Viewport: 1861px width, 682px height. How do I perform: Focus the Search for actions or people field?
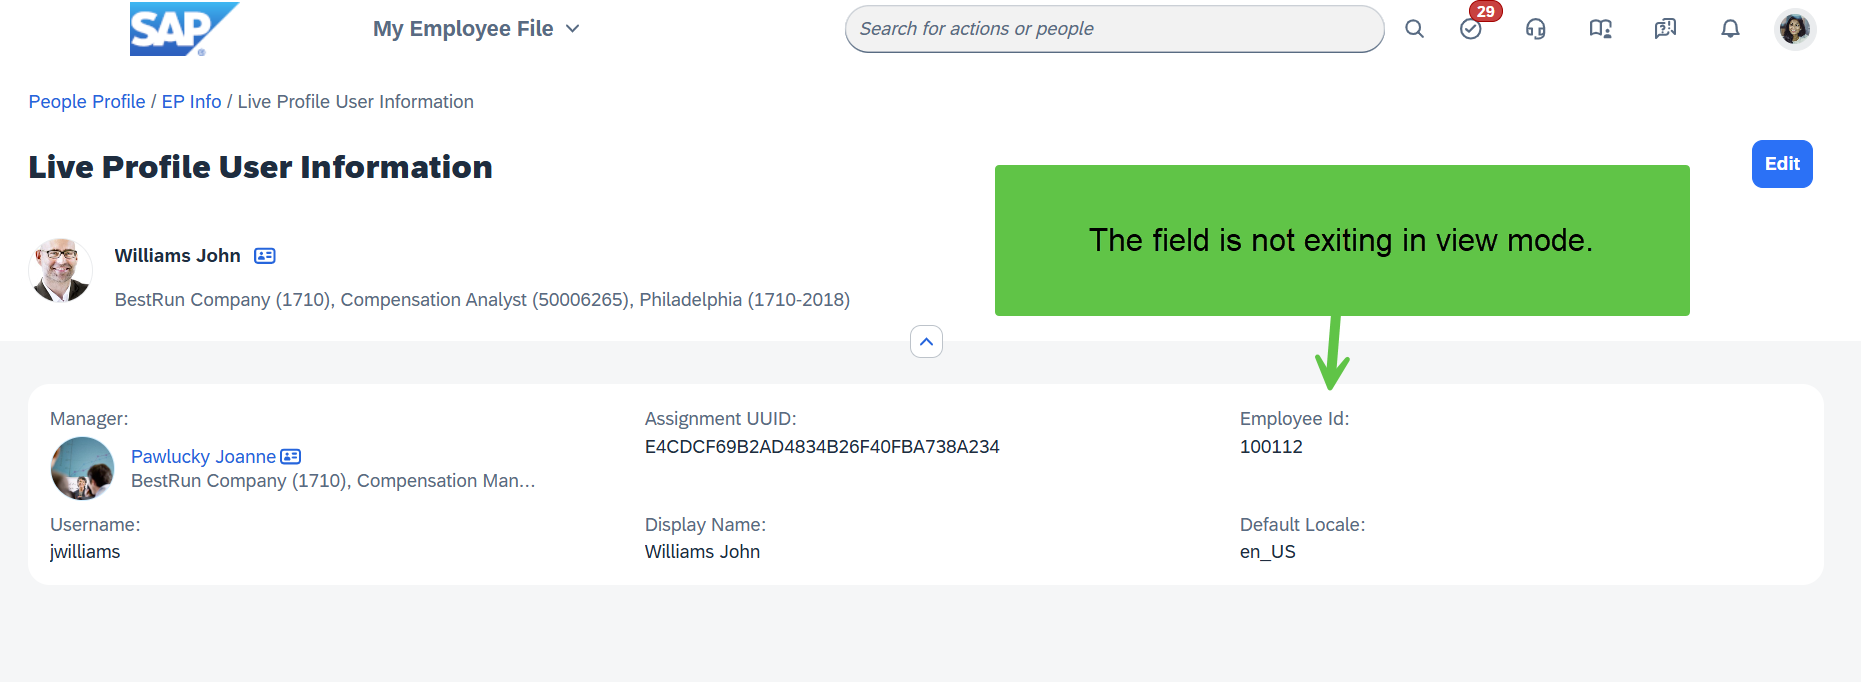tap(1115, 29)
